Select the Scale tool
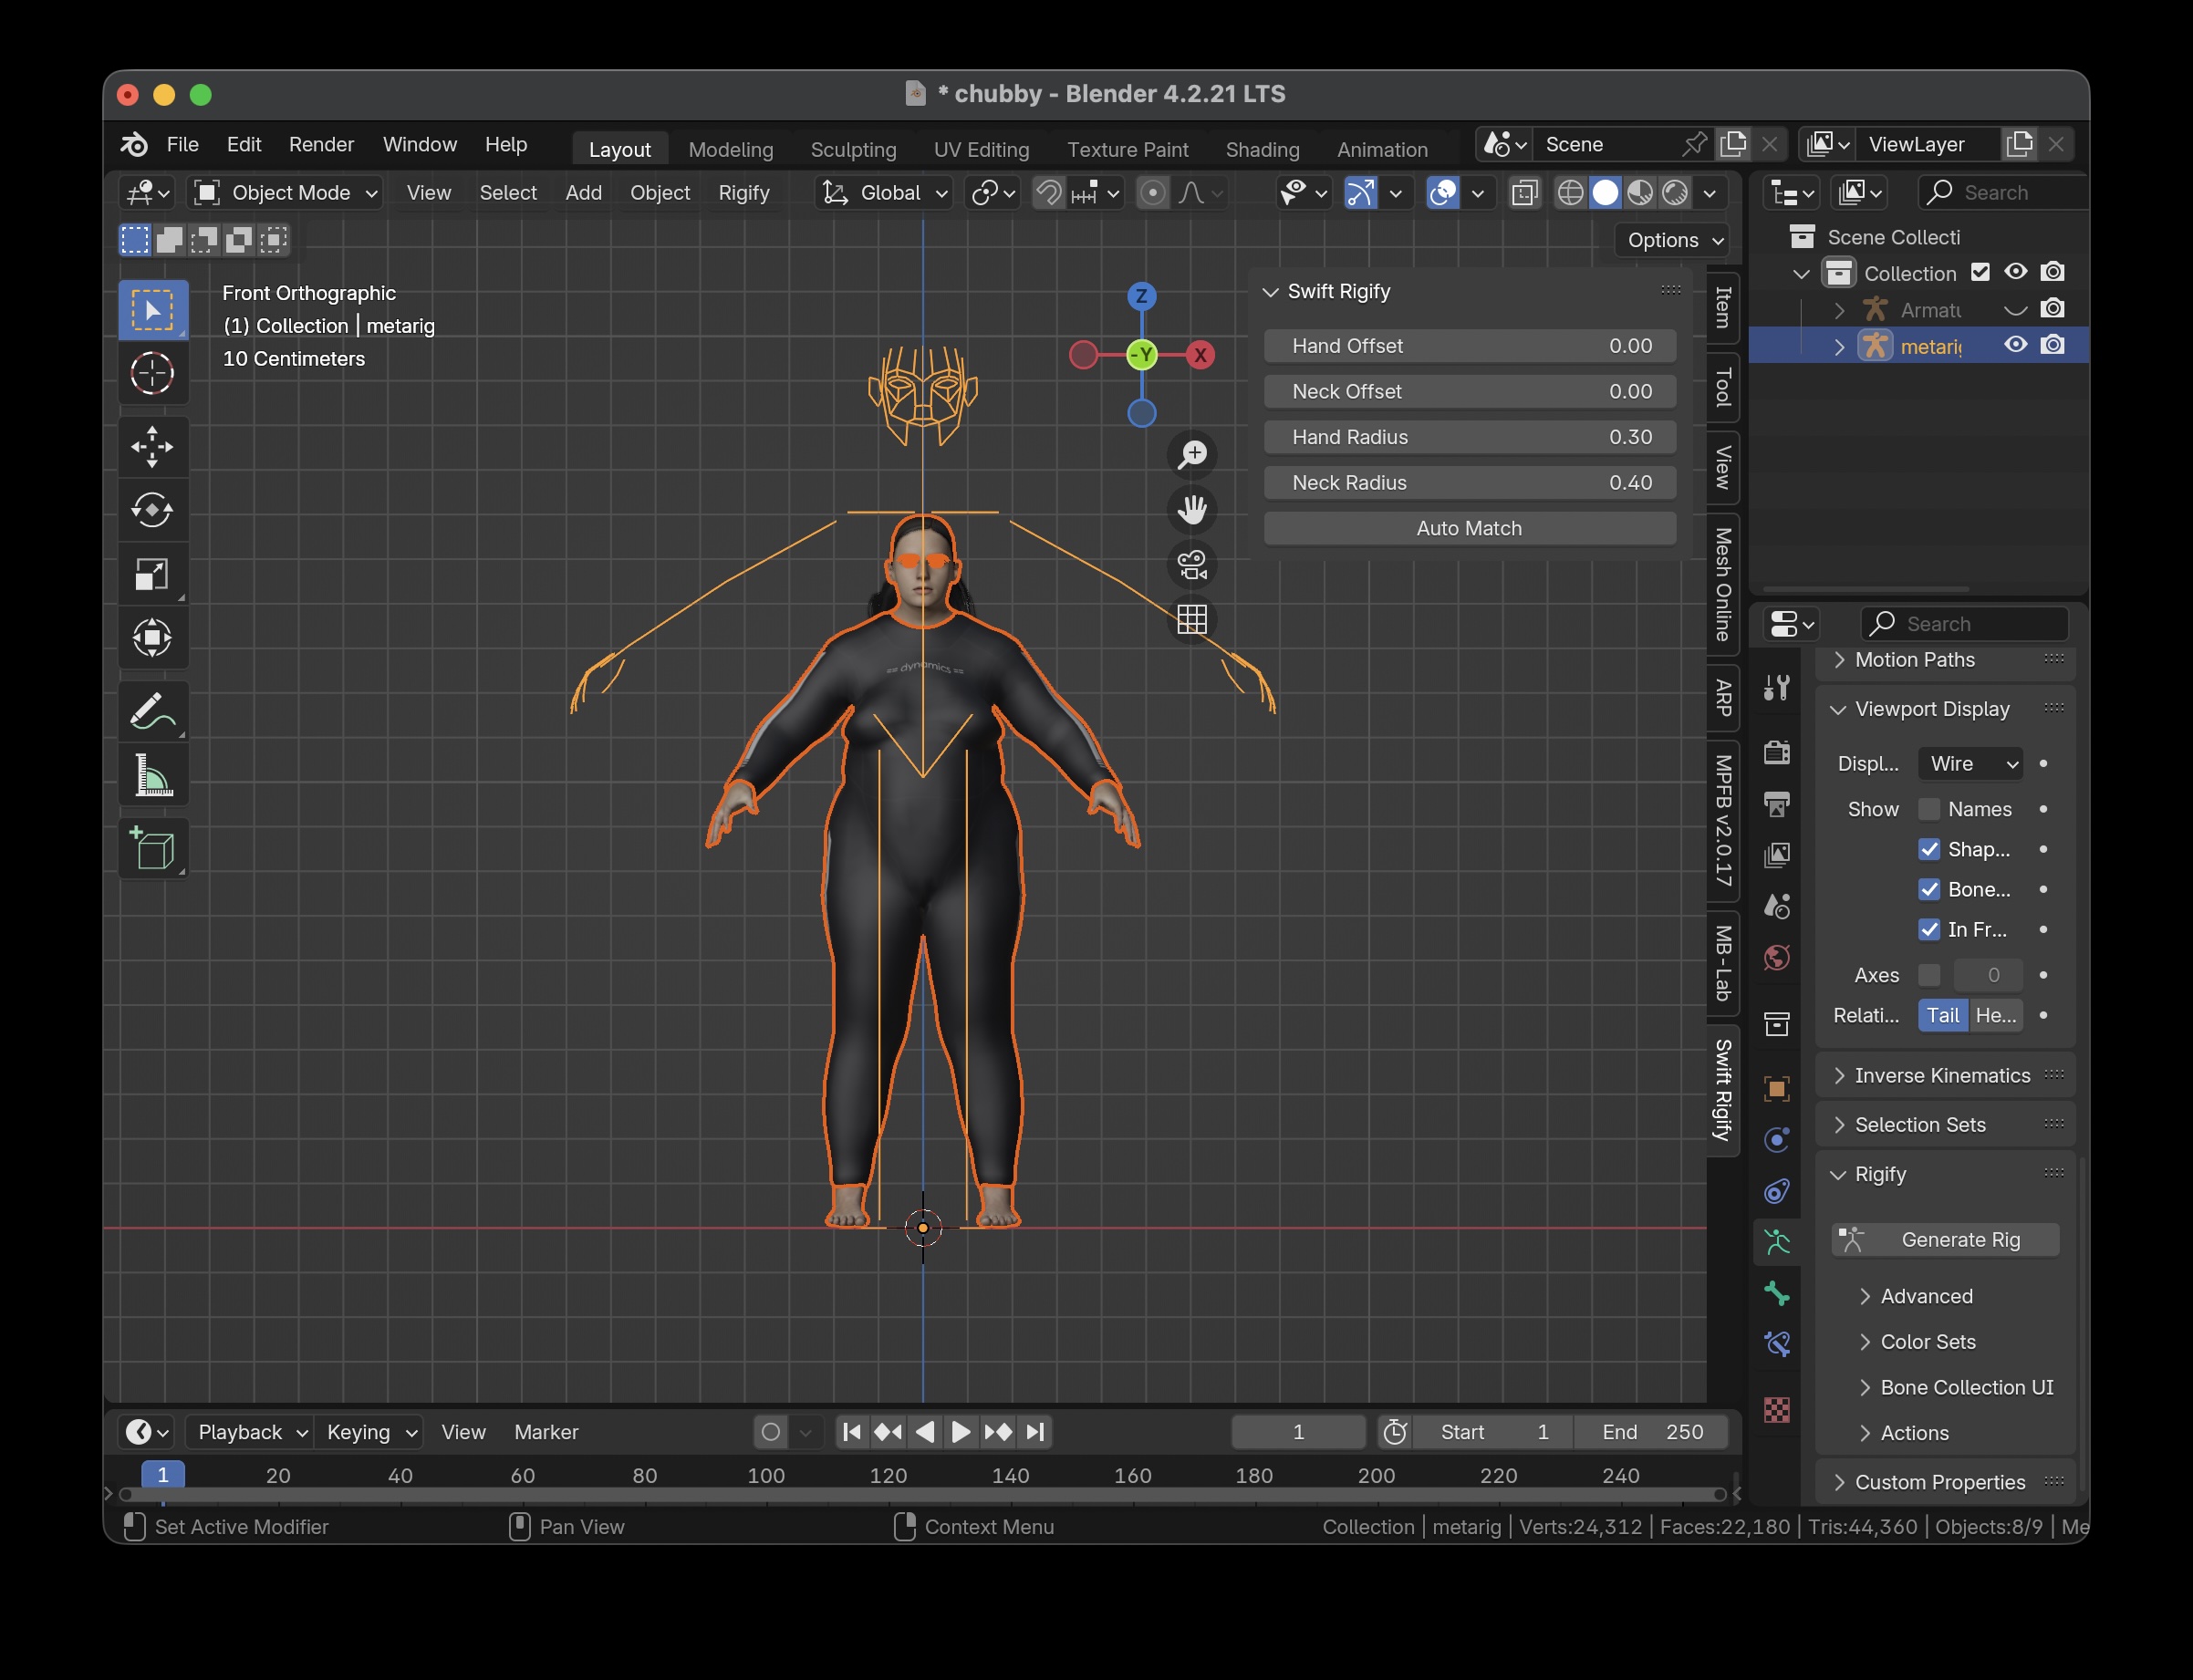The width and height of the screenshot is (2193, 1680). click(152, 574)
